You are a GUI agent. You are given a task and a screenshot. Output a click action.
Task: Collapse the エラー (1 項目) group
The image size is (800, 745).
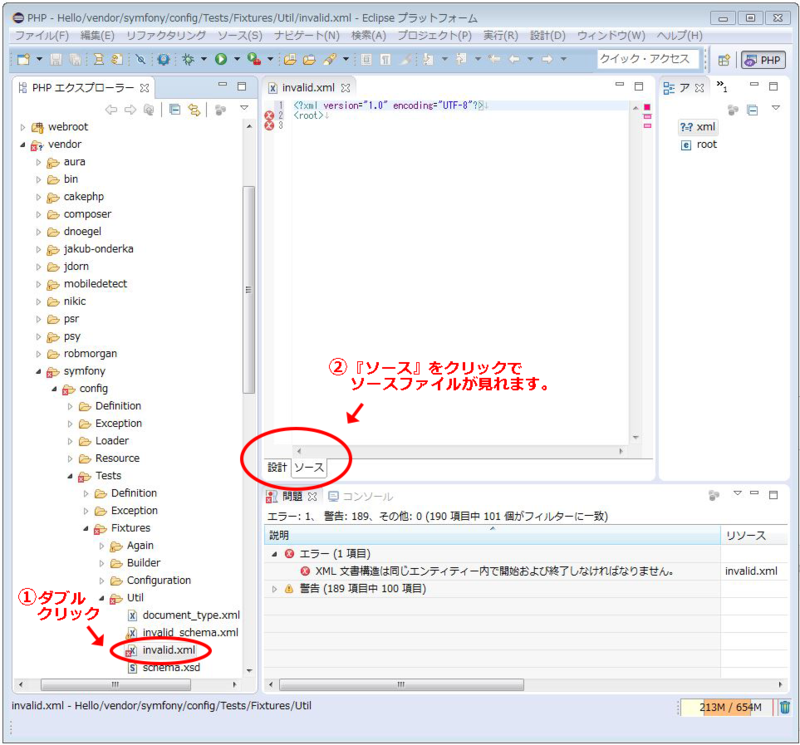tap(274, 554)
